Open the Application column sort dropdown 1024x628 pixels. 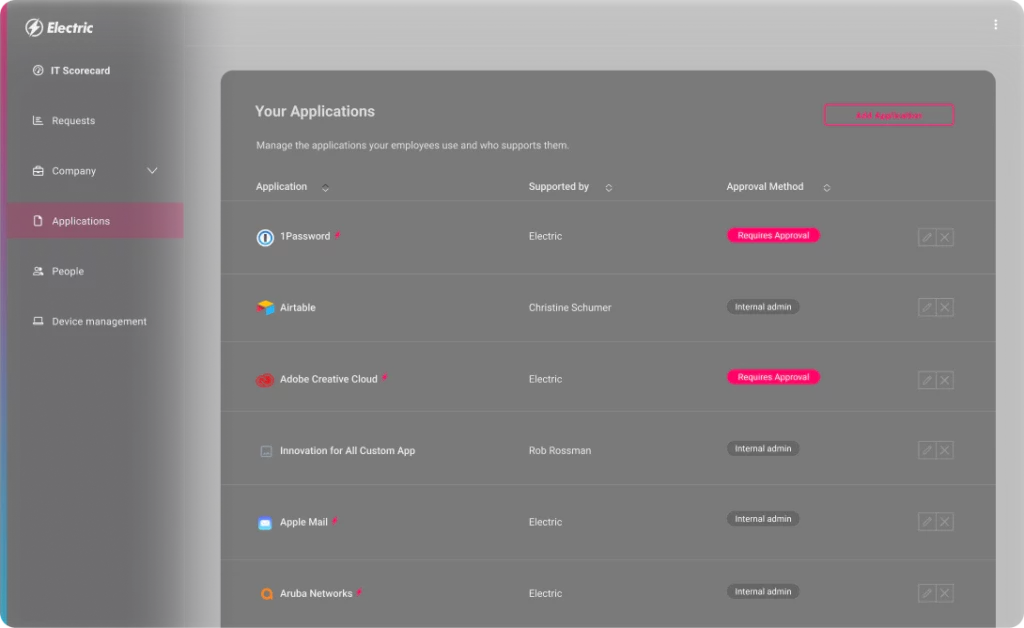[x=324, y=188]
